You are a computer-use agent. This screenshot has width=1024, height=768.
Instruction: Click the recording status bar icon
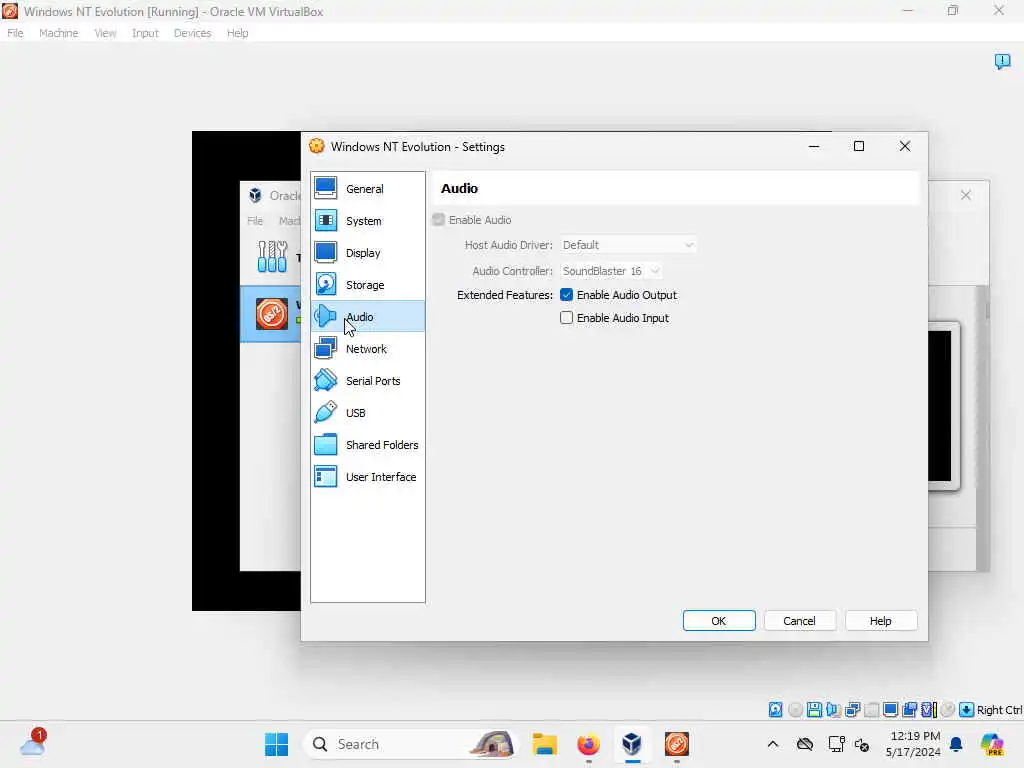coord(948,710)
